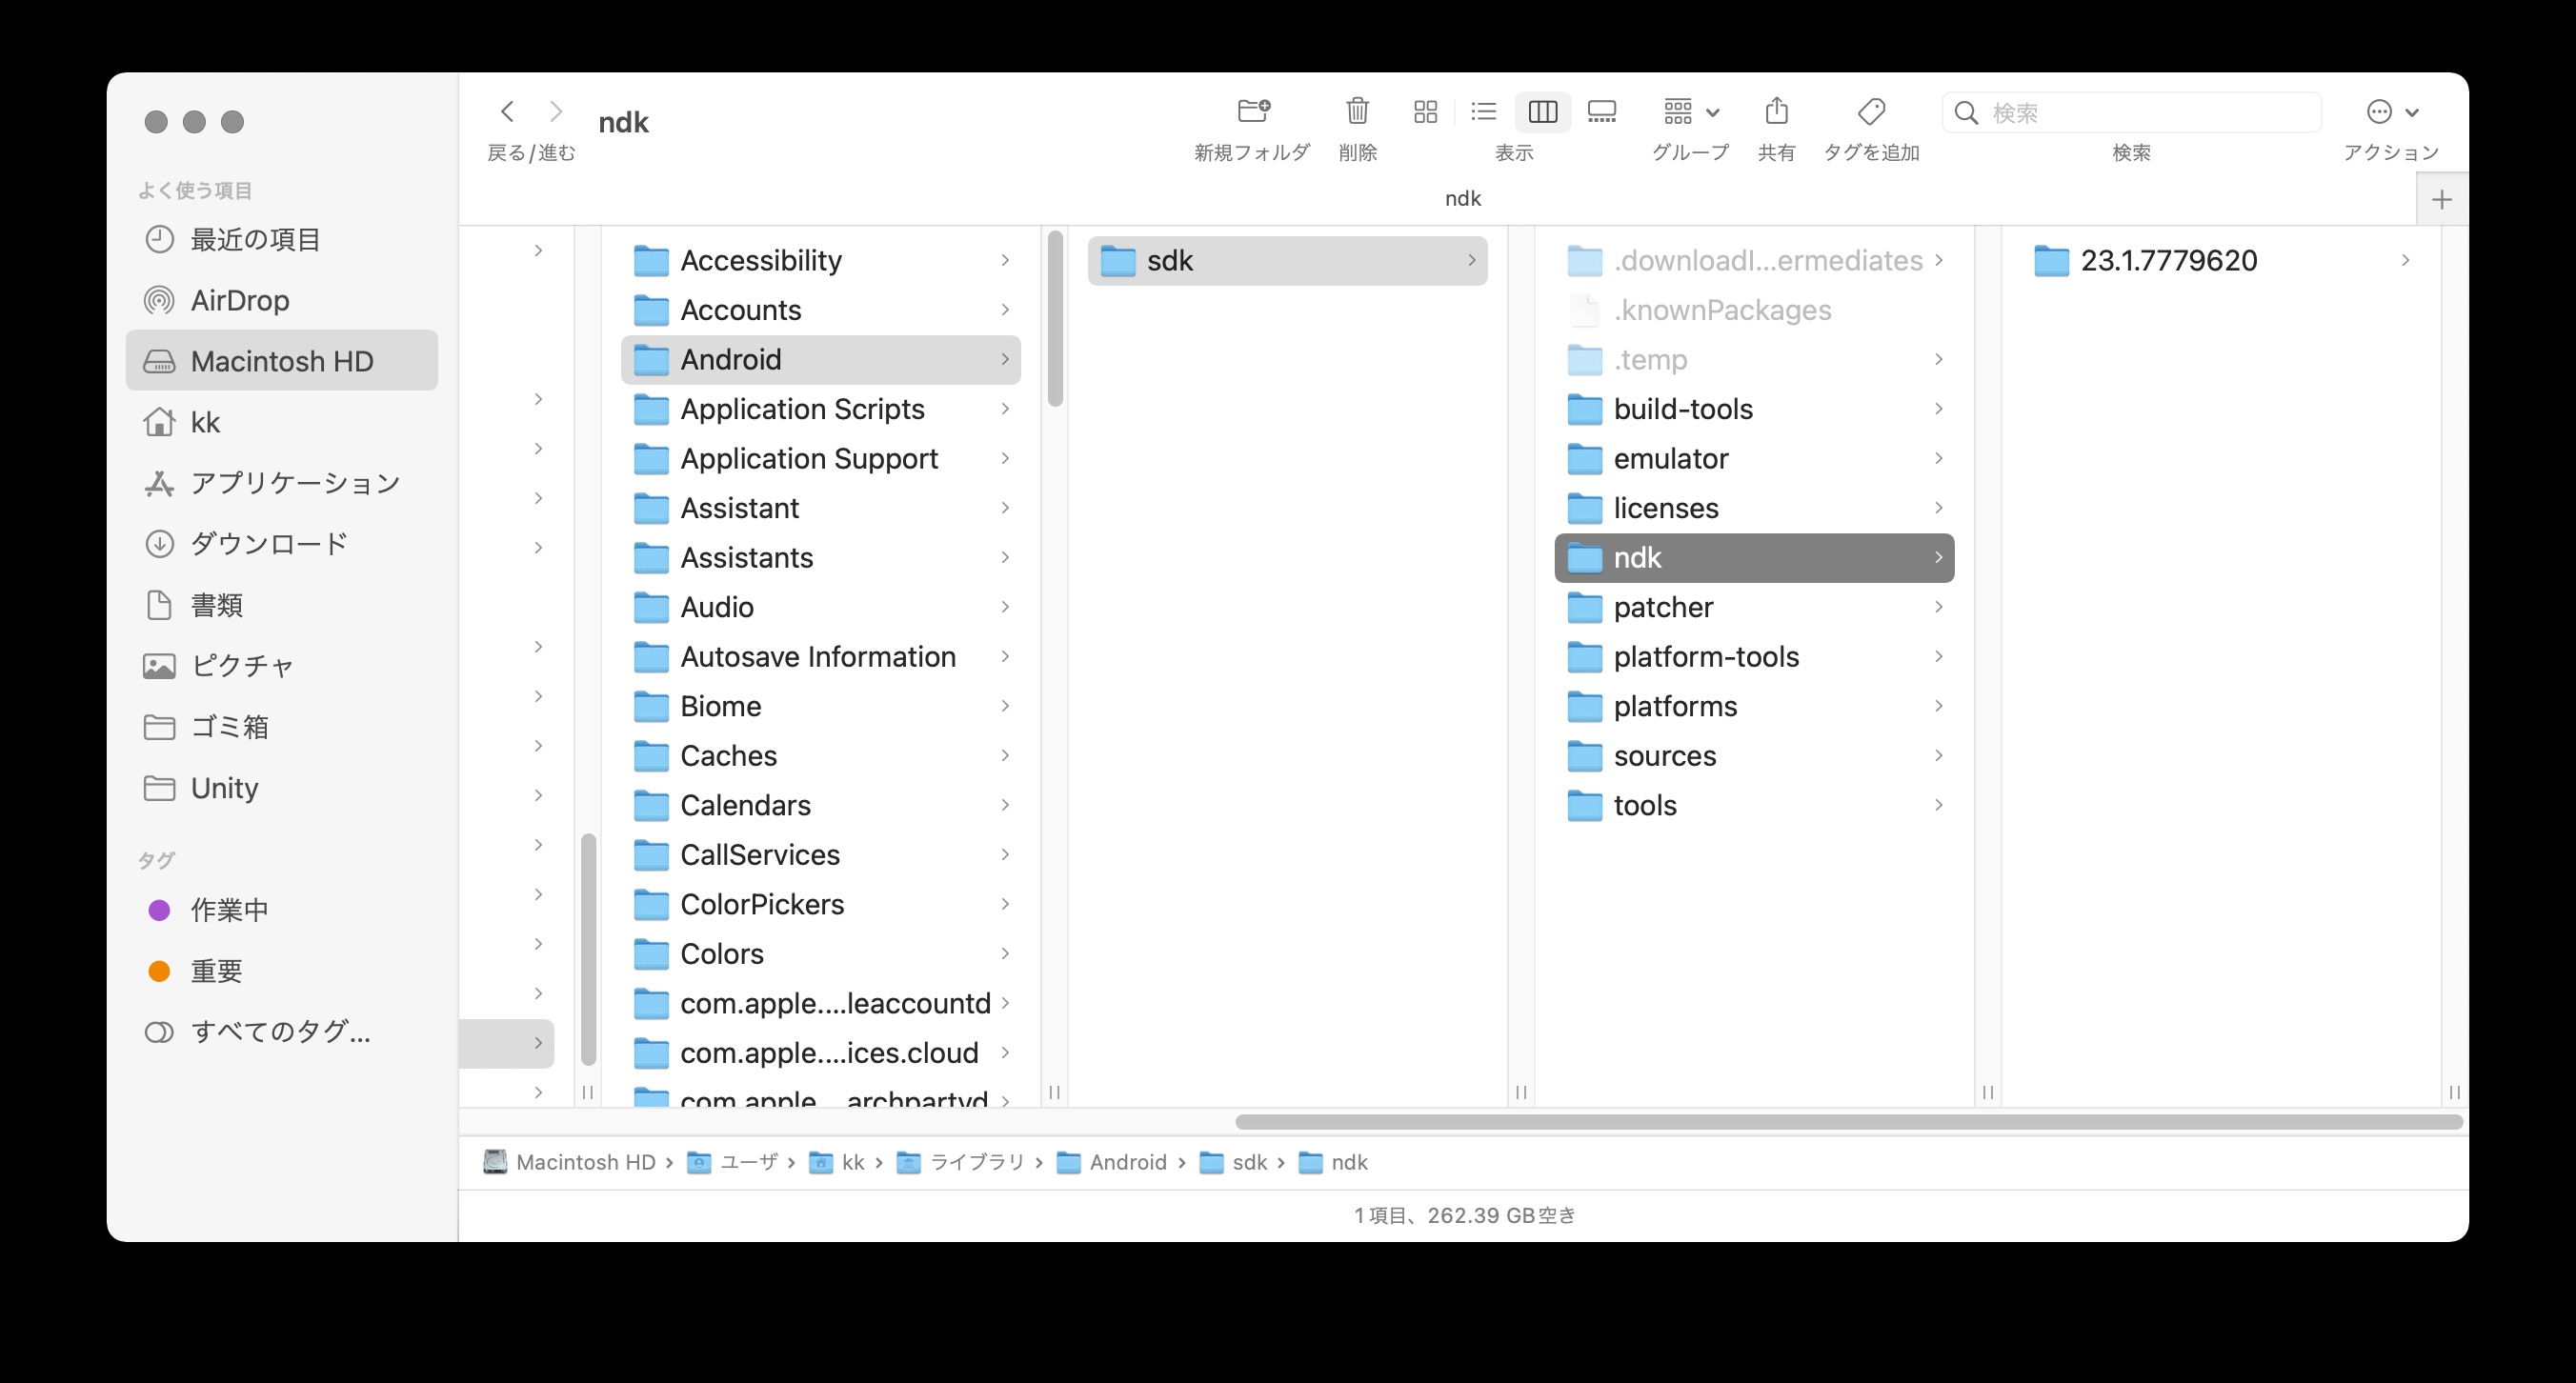Switch to gallery view in the toolbar

[1601, 112]
